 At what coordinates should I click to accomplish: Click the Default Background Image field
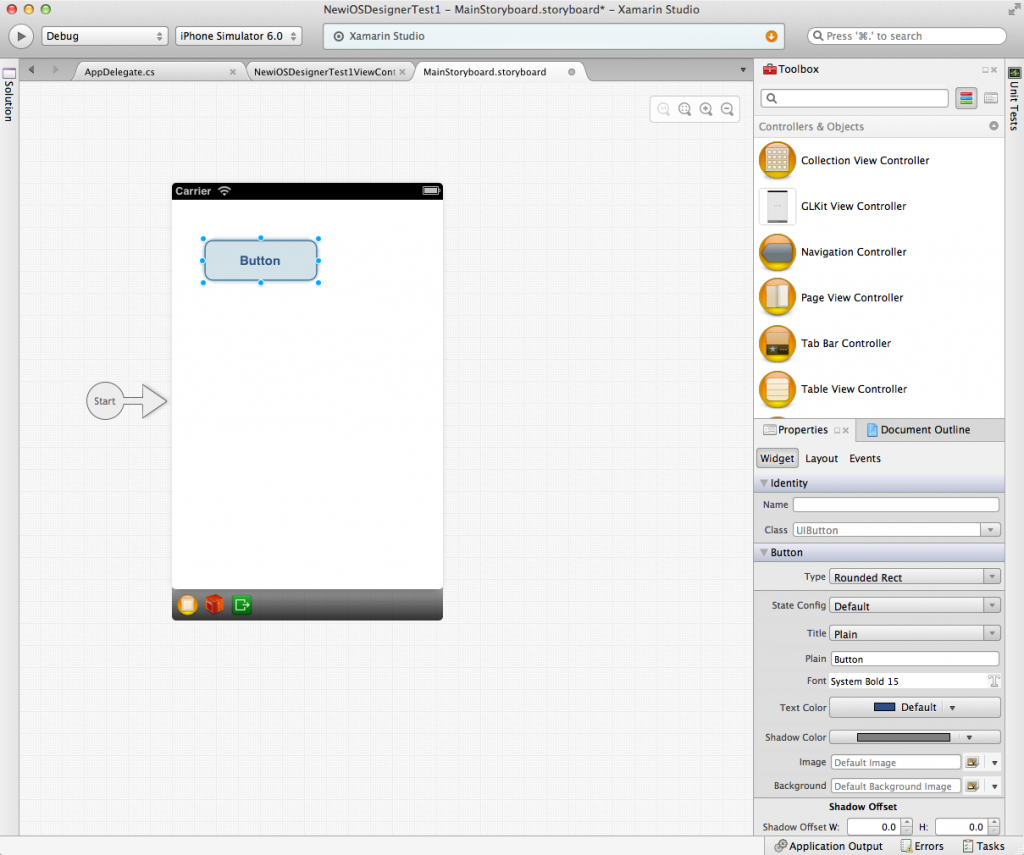(895, 786)
